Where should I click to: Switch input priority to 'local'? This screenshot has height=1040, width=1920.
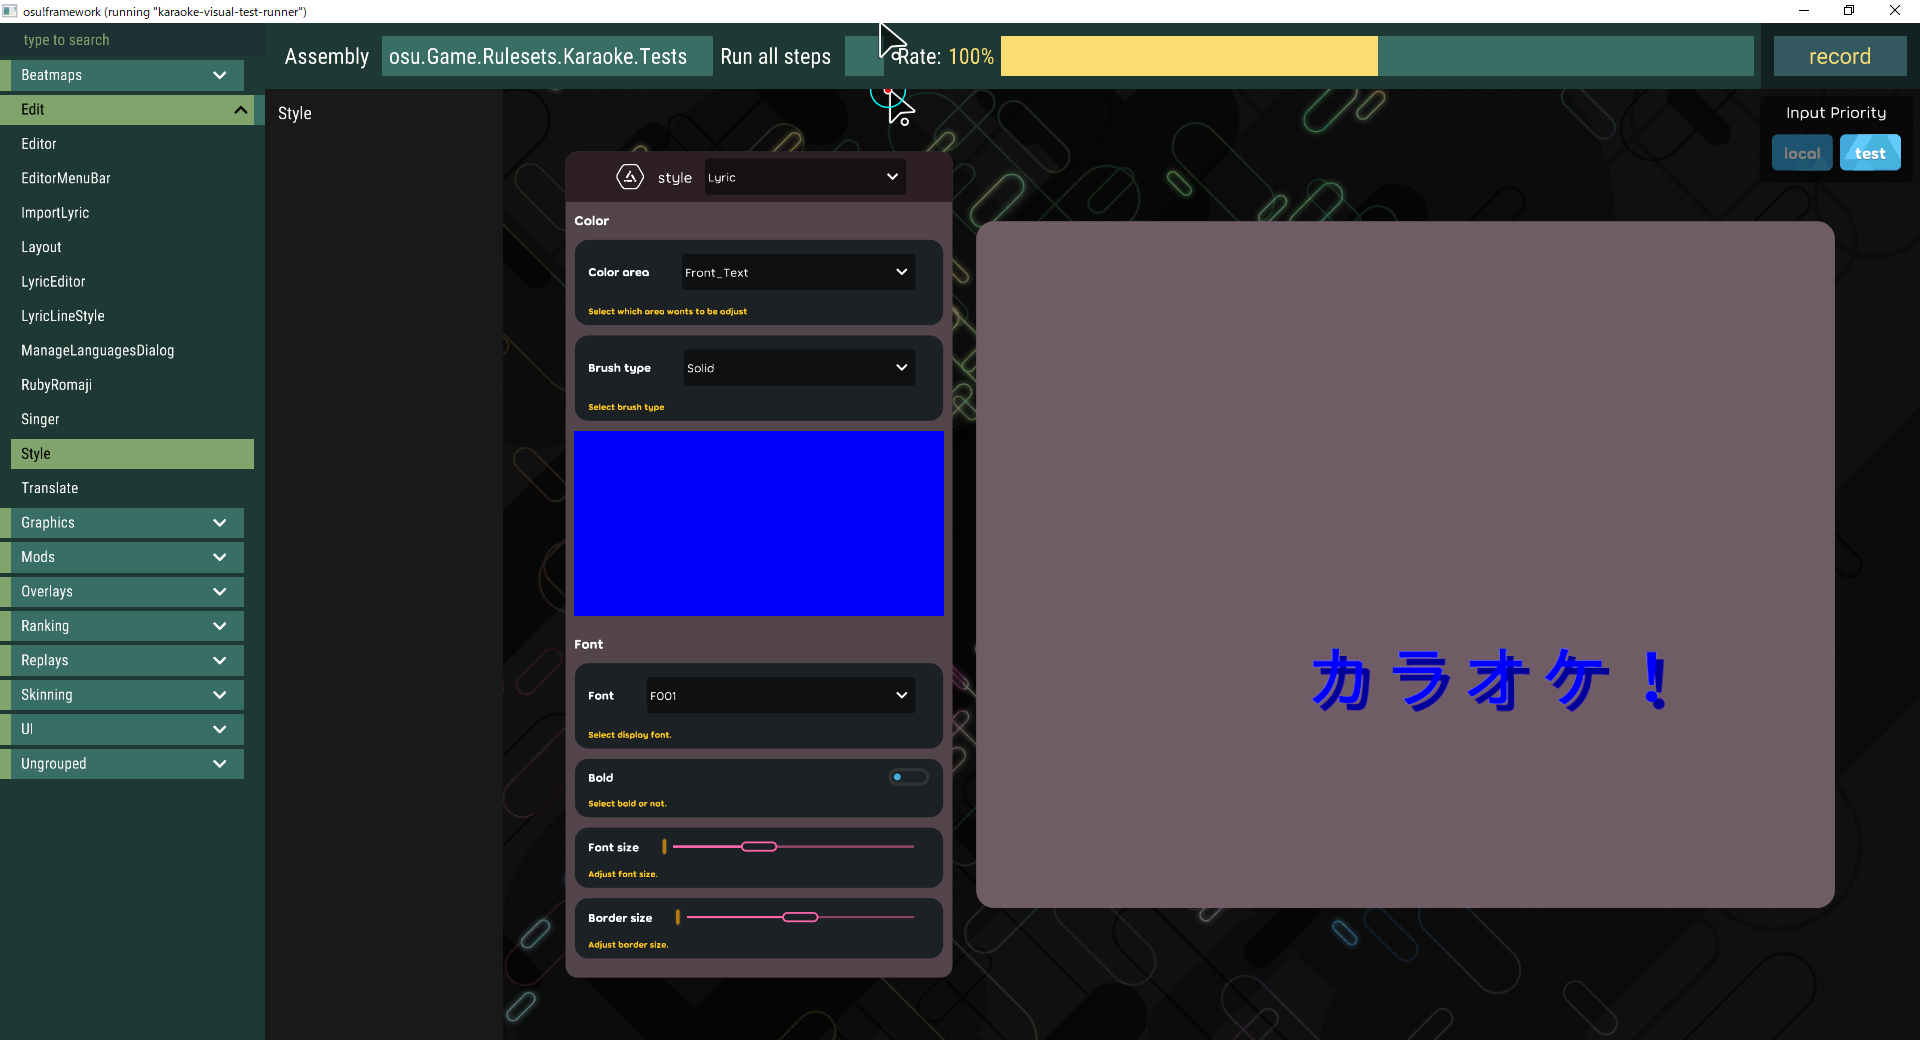tap(1802, 152)
